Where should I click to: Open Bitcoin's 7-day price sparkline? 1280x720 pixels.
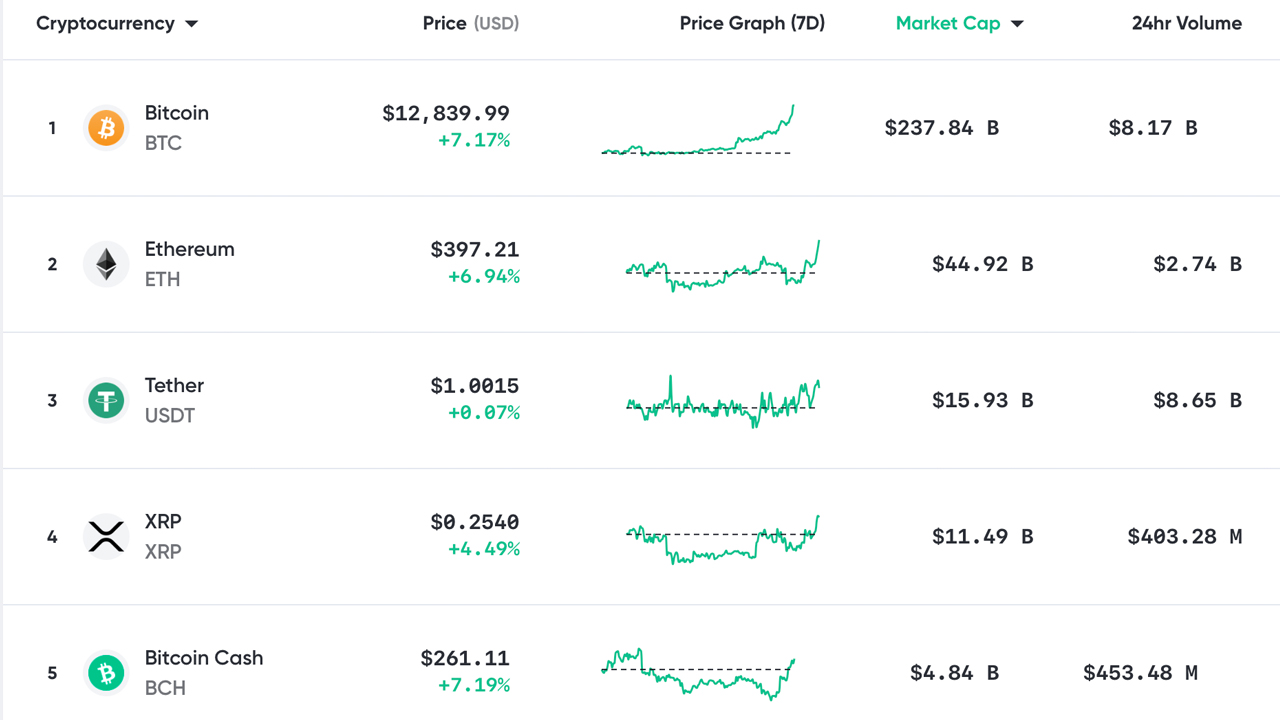point(697,132)
